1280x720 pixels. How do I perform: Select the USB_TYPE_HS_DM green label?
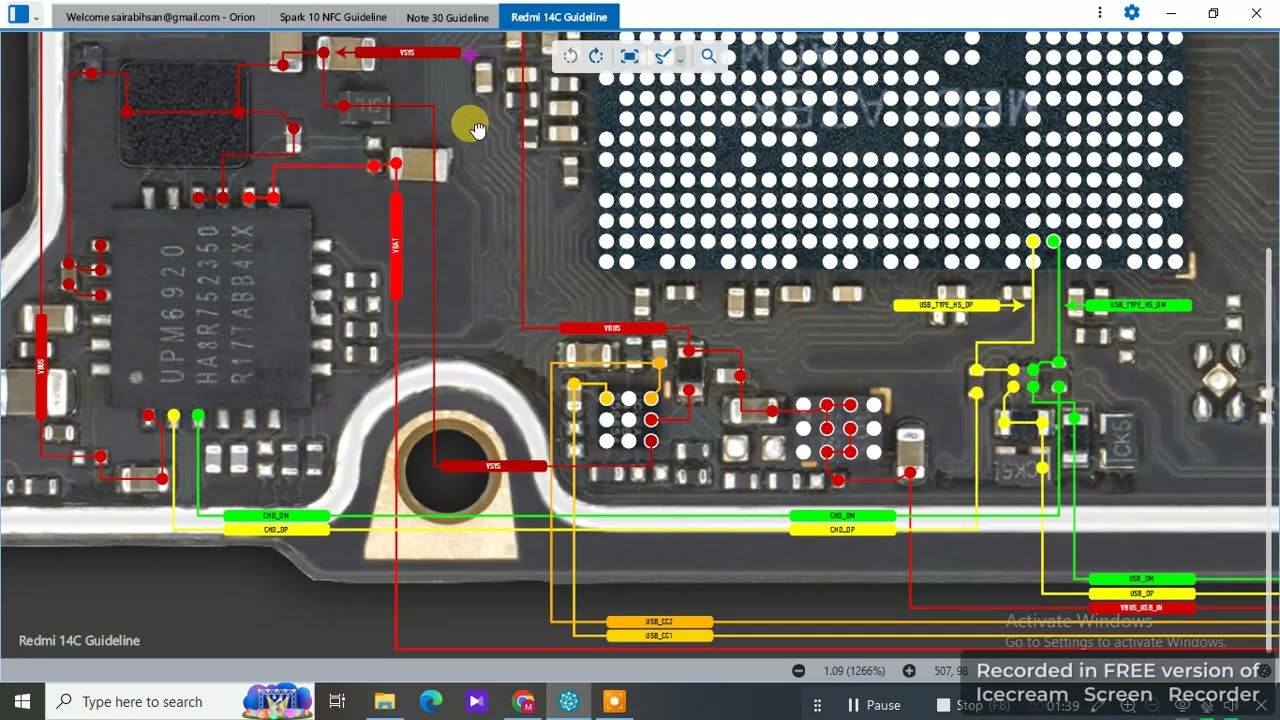click(1138, 305)
